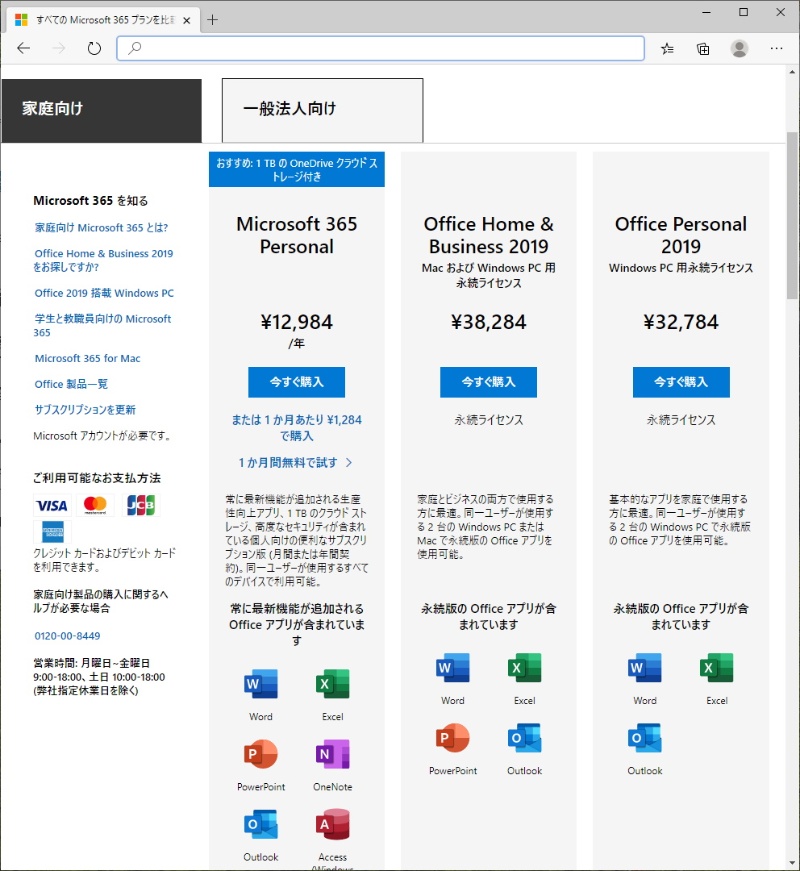The width and height of the screenshot is (800, 871).
Task: Click the user profile avatar icon
Action: click(x=739, y=48)
